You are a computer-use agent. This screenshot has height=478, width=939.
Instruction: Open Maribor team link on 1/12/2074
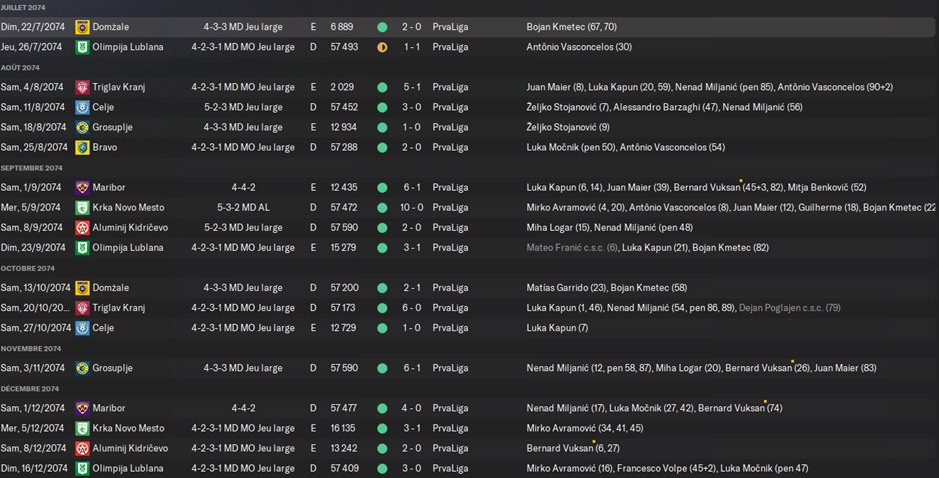click(x=108, y=408)
